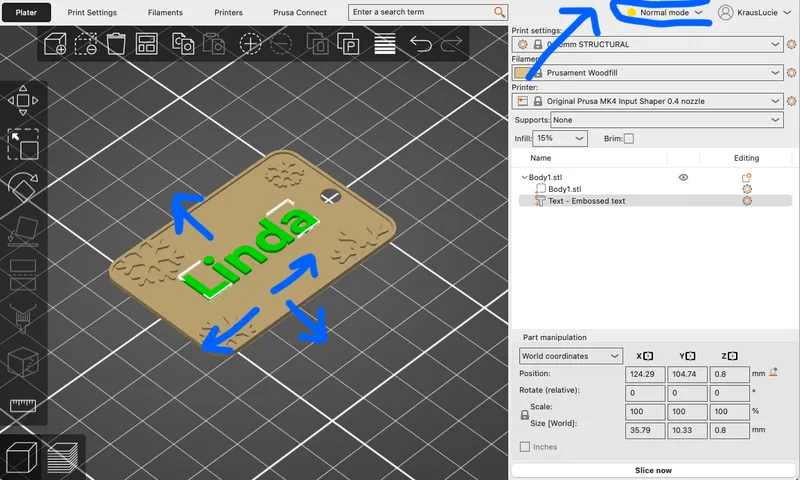
Task: Collapse Body1.stl tree expander
Action: coord(524,178)
